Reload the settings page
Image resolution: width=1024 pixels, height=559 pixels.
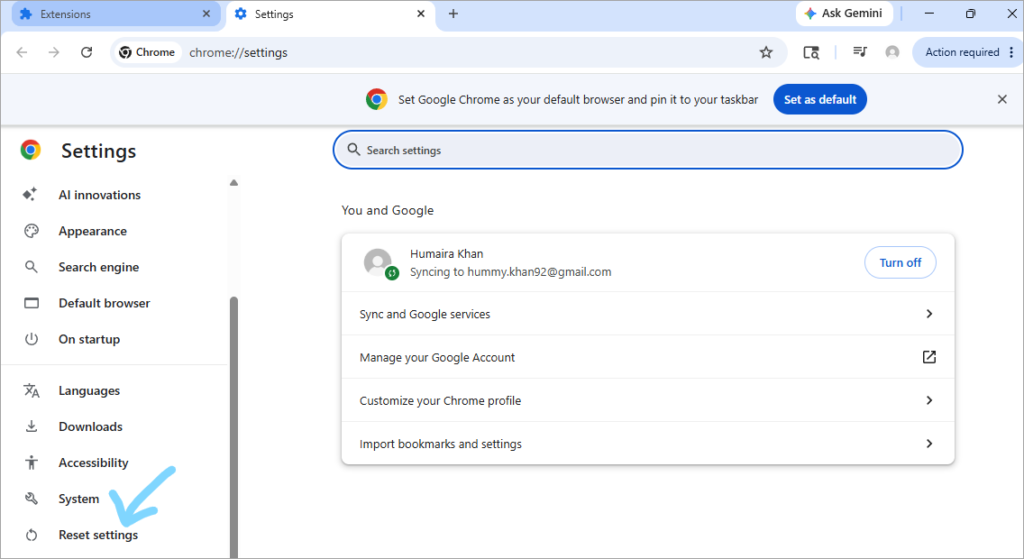[86, 52]
